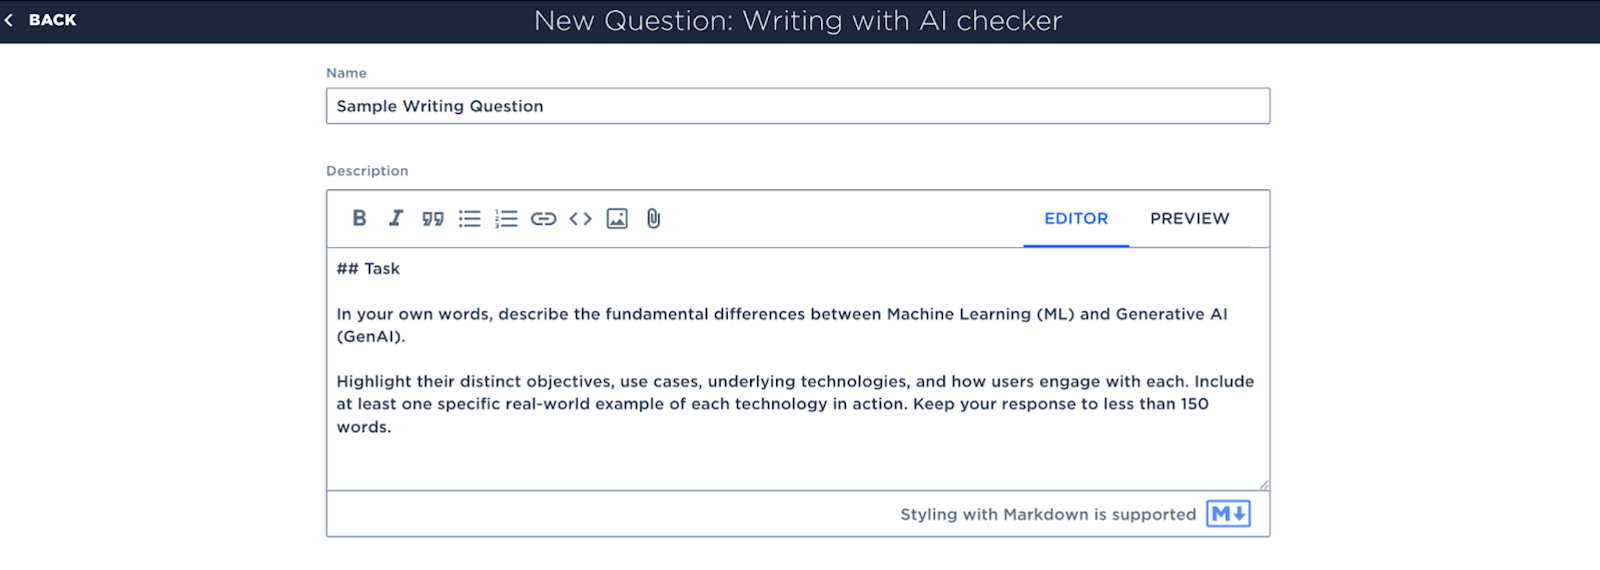Select the EDITOR tab
Viewport: 1600px width, 570px height.
pyautogui.click(x=1076, y=218)
